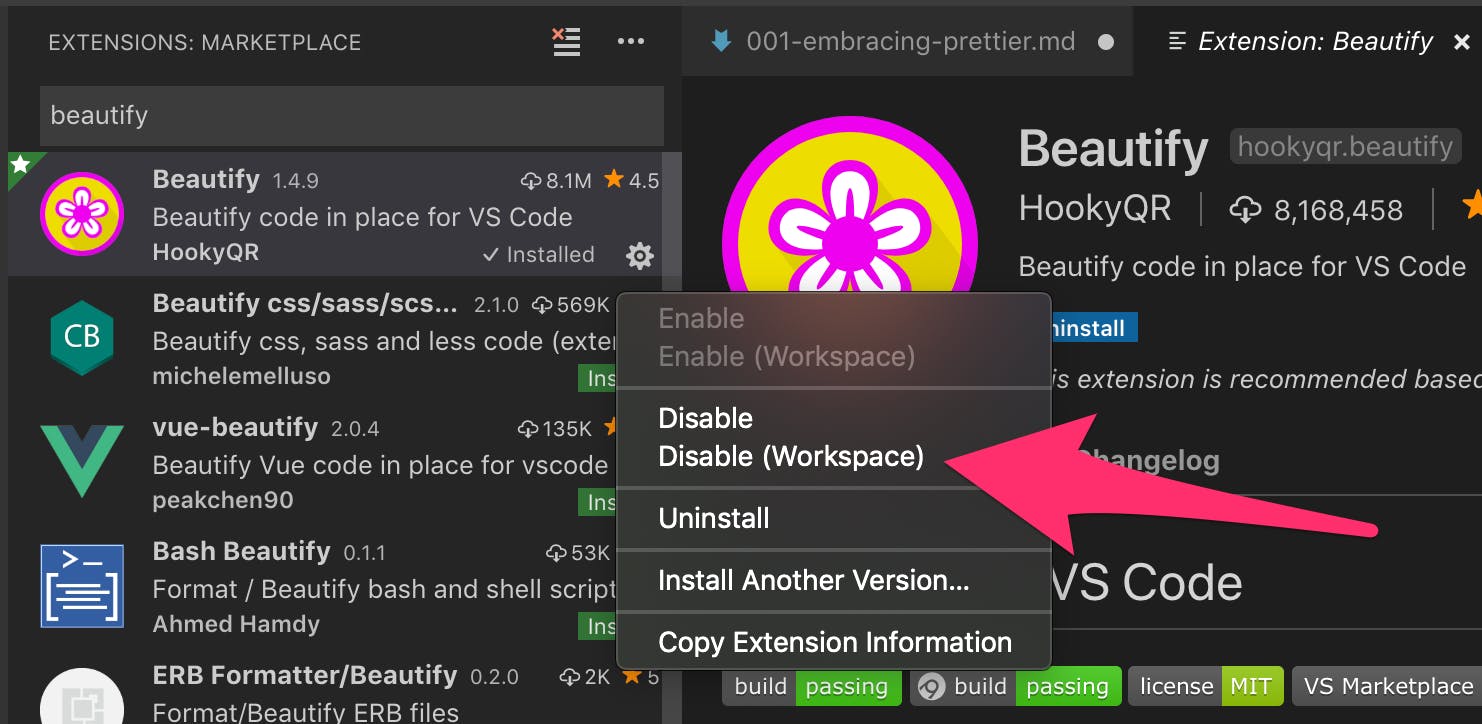Click the Installed status label on Beautify

coord(539,255)
